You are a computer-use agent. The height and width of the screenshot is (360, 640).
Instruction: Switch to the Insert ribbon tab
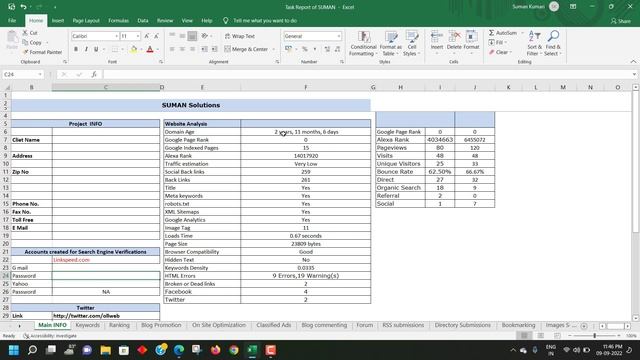click(x=58, y=20)
